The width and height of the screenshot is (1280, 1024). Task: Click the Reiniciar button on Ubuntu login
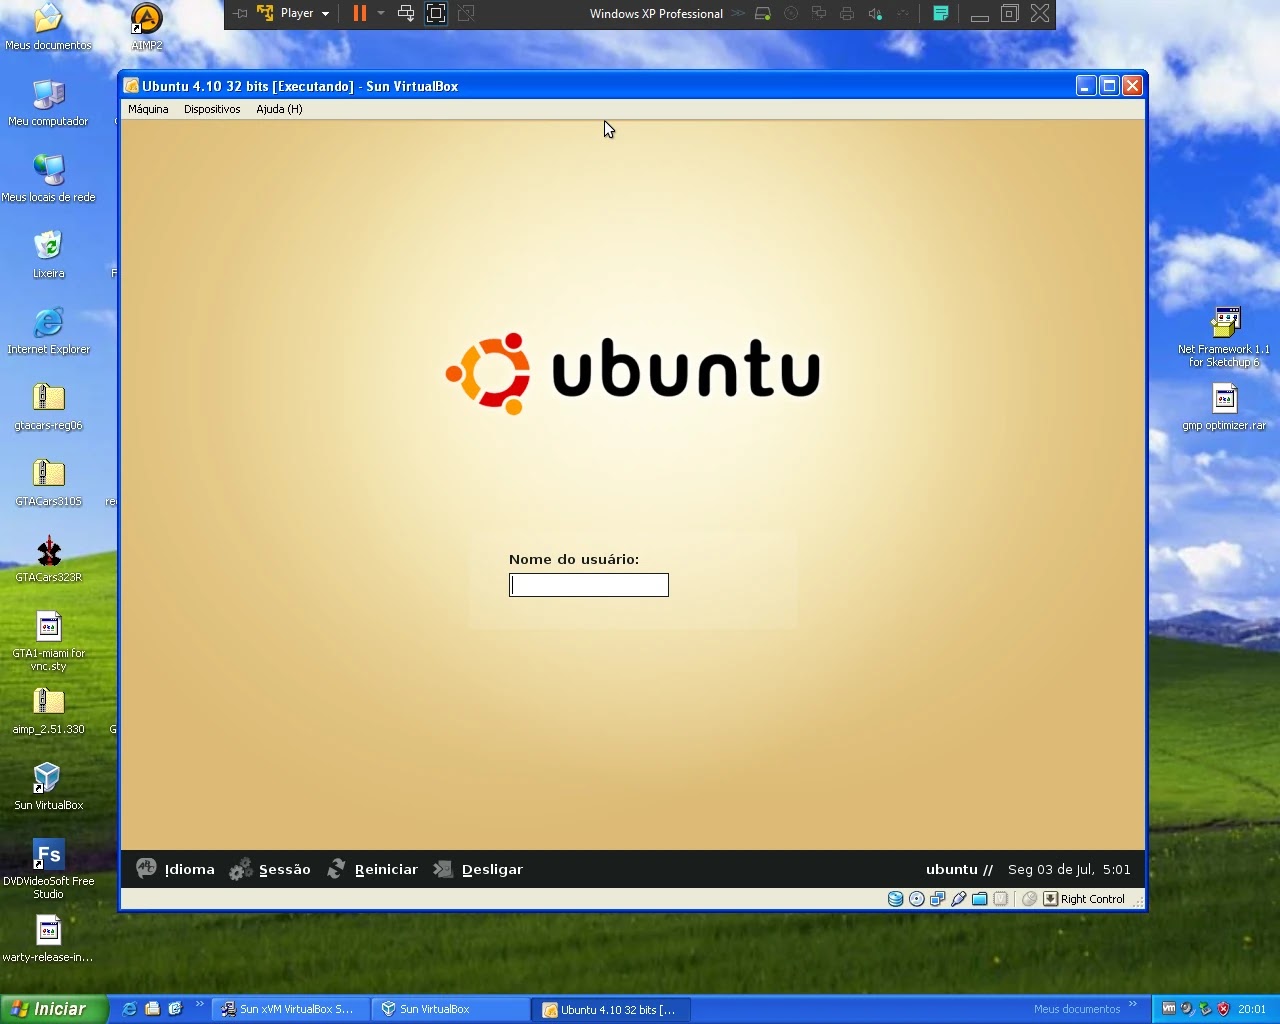(372, 869)
